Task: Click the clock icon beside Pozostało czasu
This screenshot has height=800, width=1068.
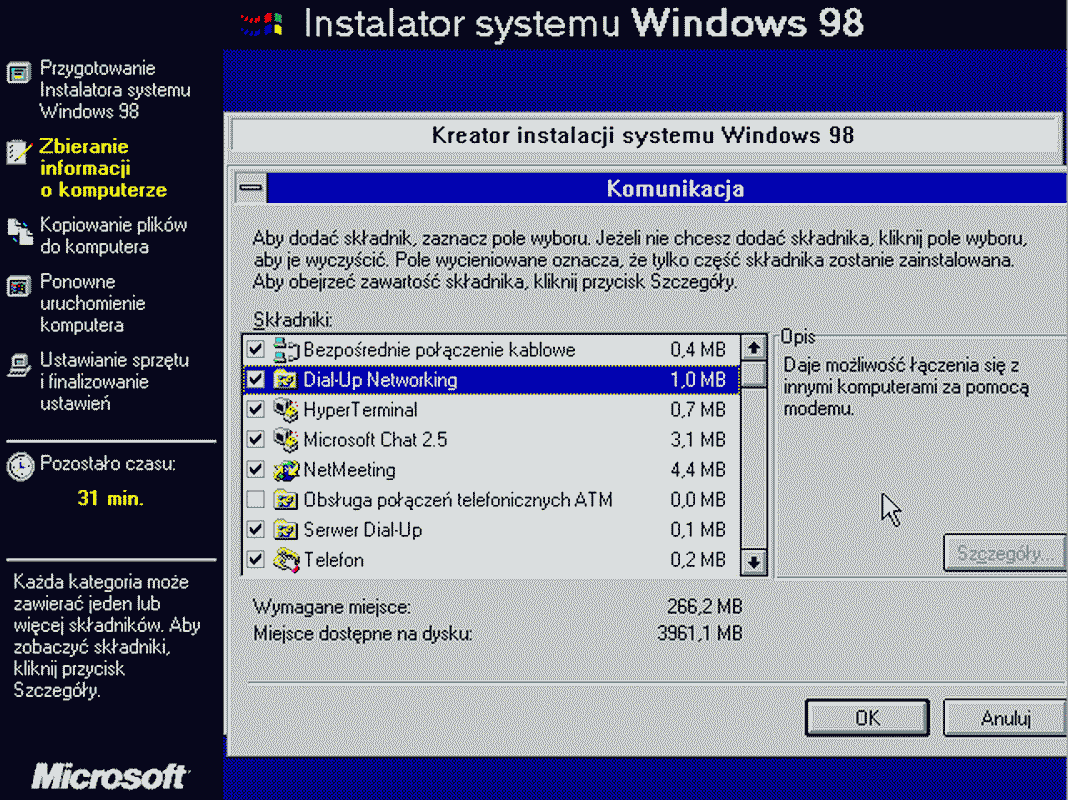Action: coord(20,466)
